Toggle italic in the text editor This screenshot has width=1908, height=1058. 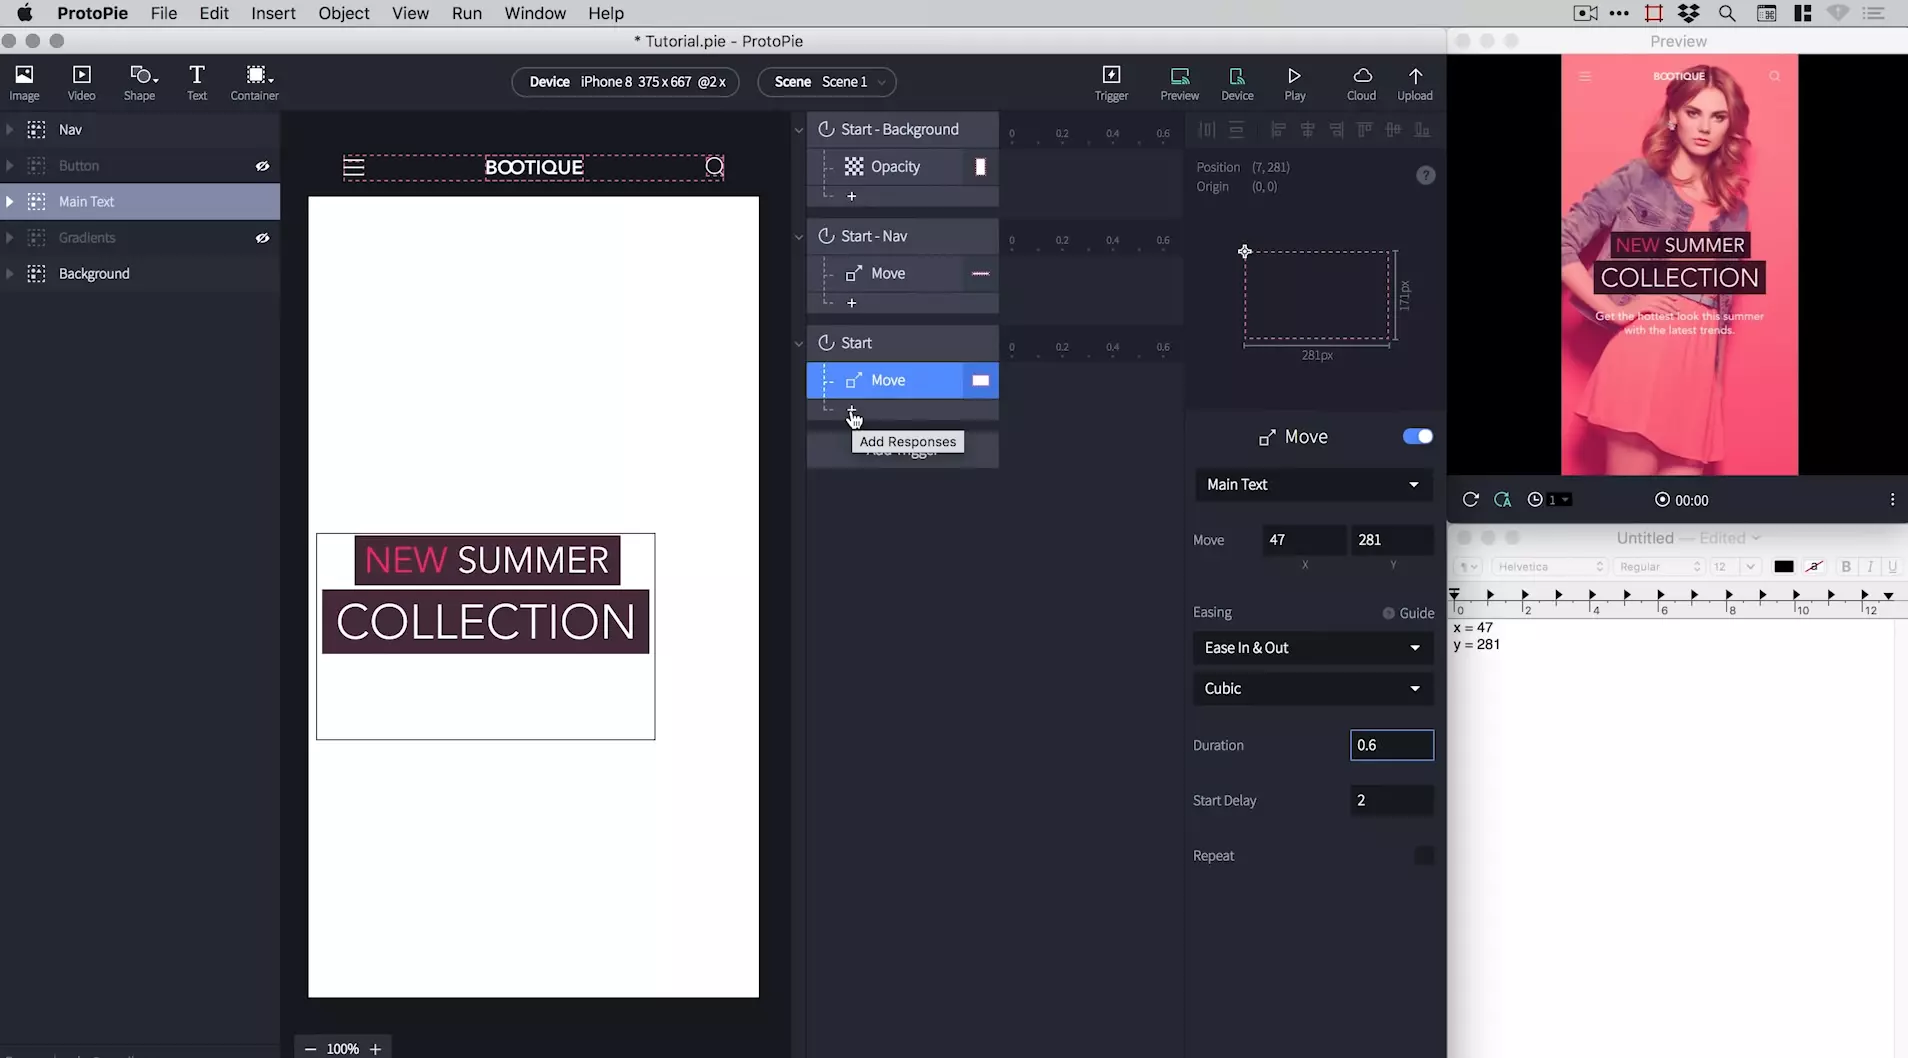pos(1870,566)
